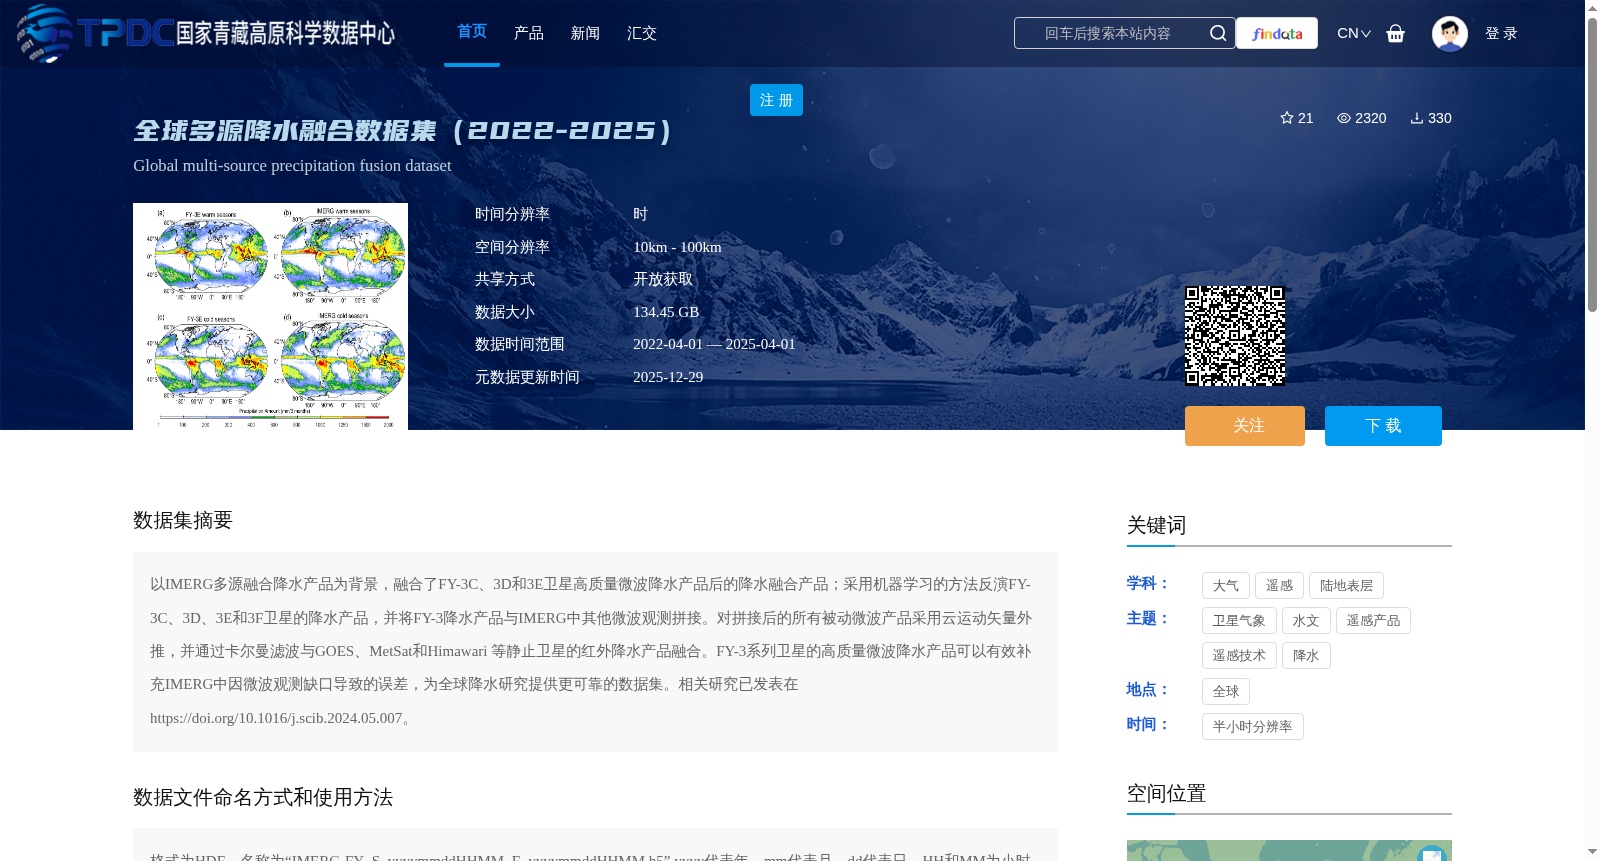Viewport: 1600px width, 861px height.
Task: Go to the 首页 tab
Action: (x=472, y=32)
